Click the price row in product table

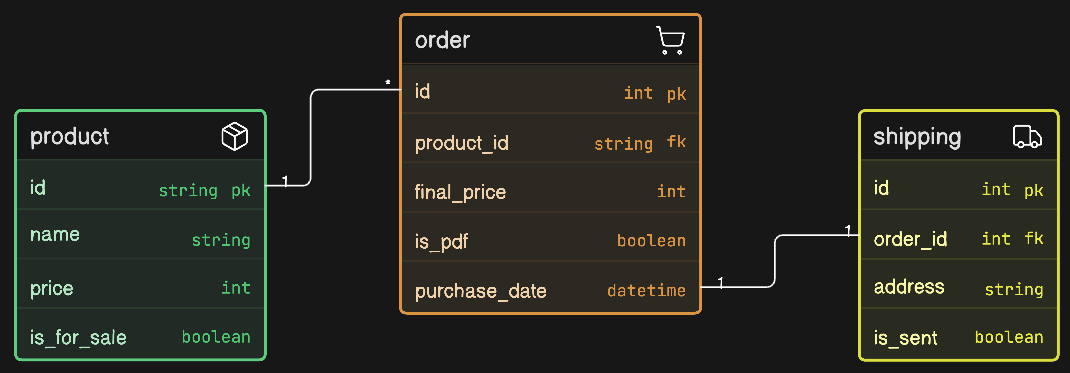click(x=140, y=288)
